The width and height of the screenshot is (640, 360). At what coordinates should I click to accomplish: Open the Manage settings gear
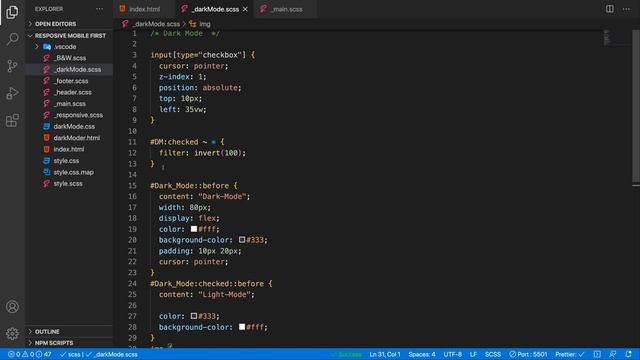(x=12, y=333)
